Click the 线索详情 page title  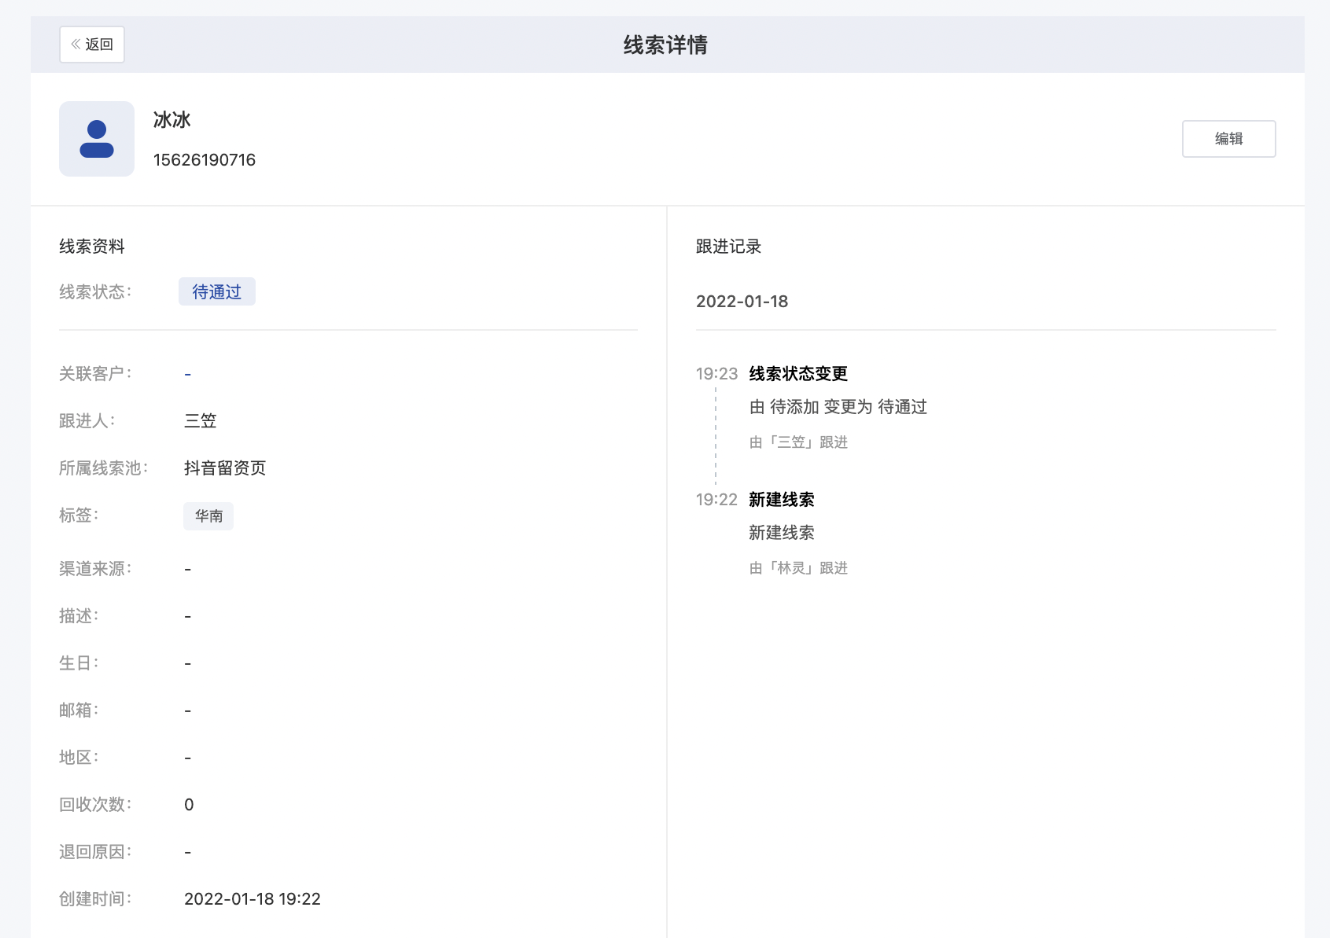(x=666, y=45)
